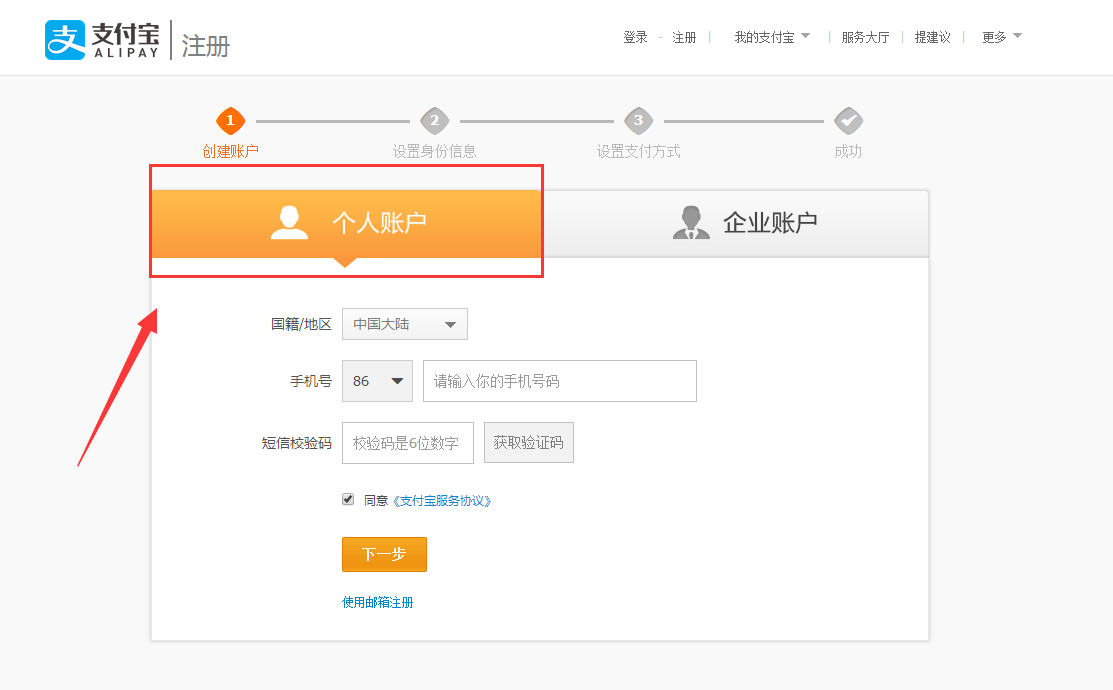
Task: Click the 使用邮箱注册 link
Action: click(377, 602)
